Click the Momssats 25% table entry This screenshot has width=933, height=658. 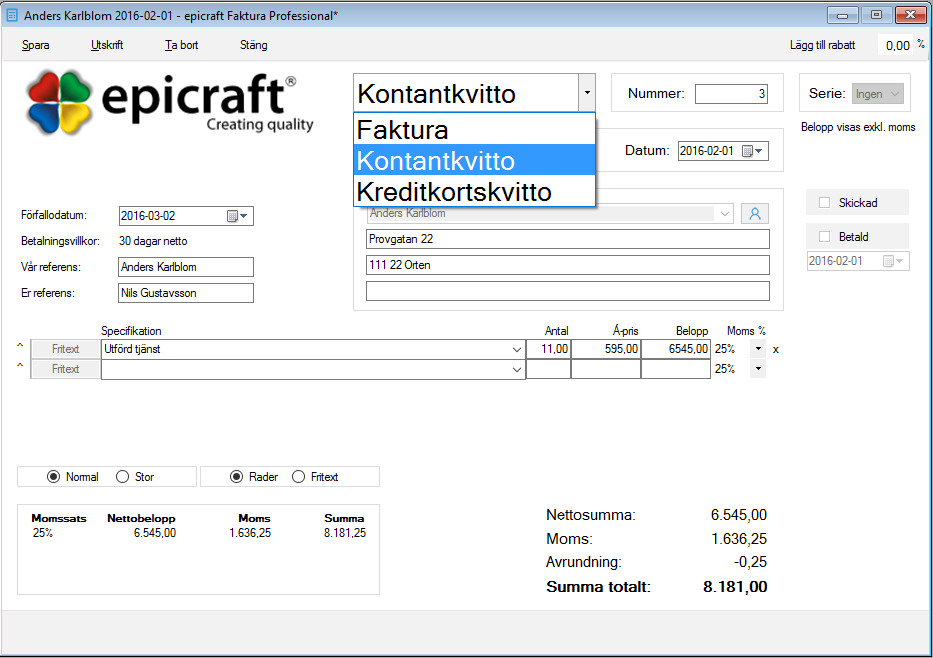pyautogui.click(x=43, y=534)
